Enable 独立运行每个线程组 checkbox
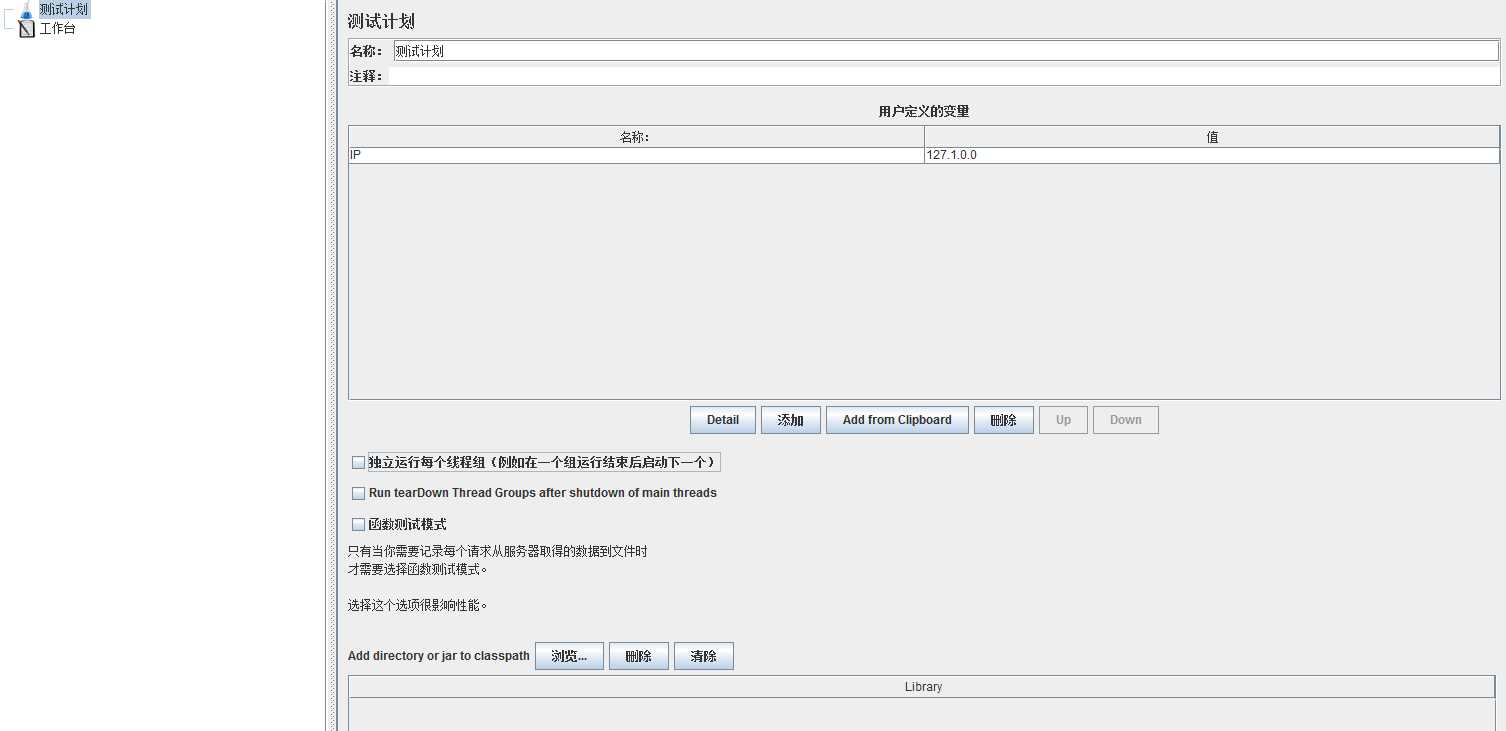Viewport: 1506px width, 731px height. coord(358,463)
